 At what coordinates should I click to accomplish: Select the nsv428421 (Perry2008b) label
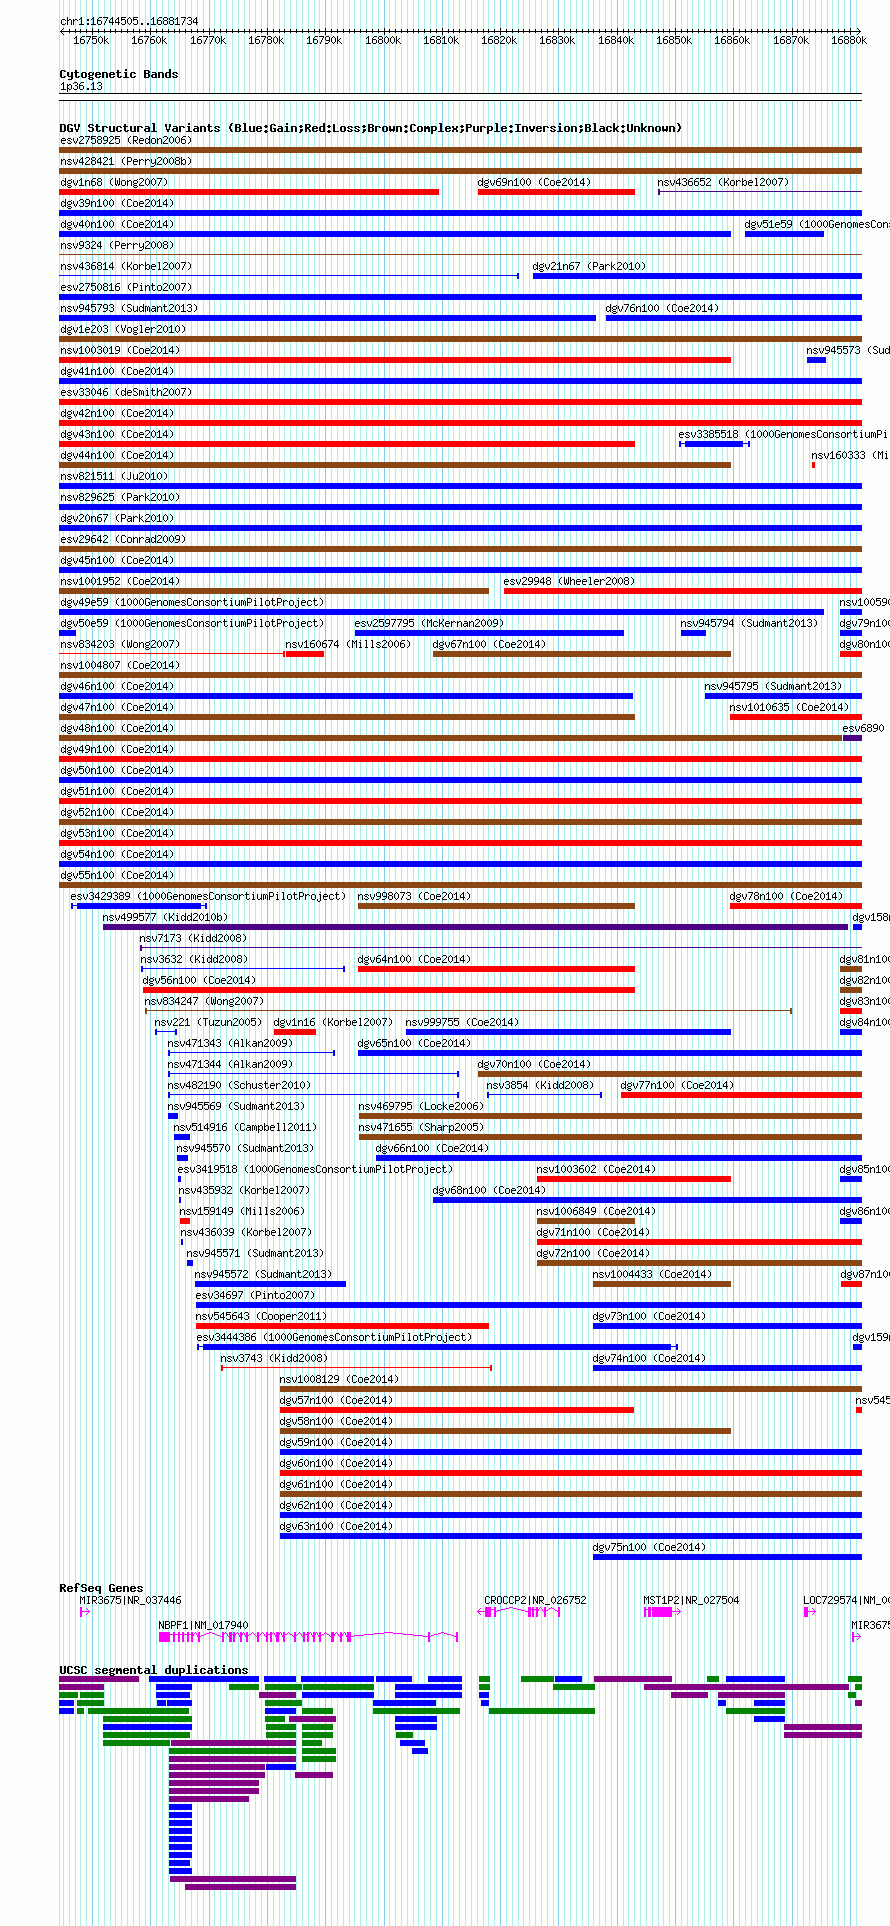(x=125, y=161)
